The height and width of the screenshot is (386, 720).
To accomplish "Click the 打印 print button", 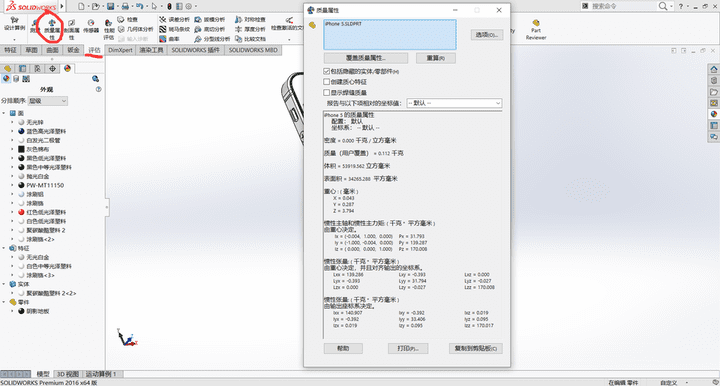I will pos(408,348).
